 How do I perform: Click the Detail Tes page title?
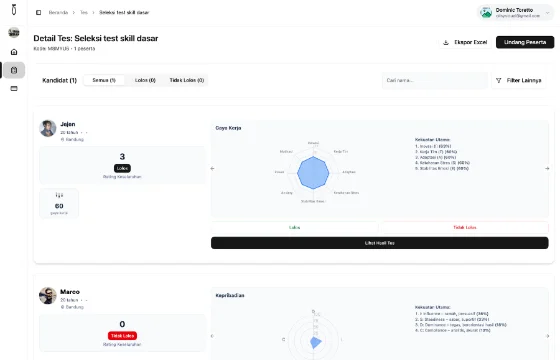pyautogui.click(x=96, y=38)
